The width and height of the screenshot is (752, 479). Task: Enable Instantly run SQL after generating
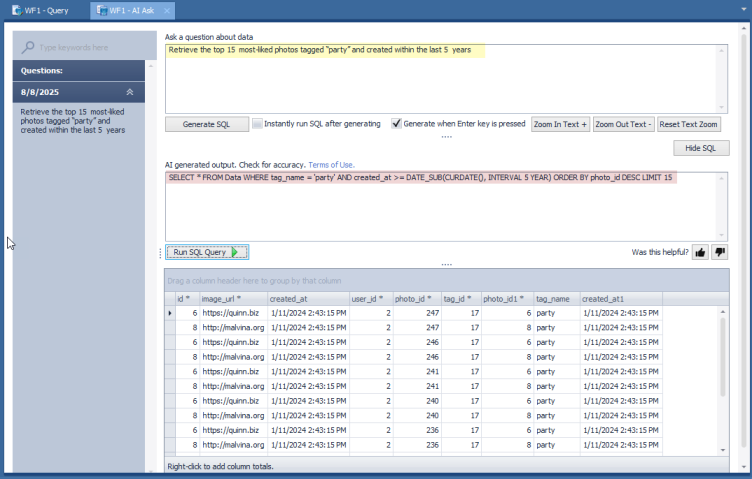[x=257, y=124]
